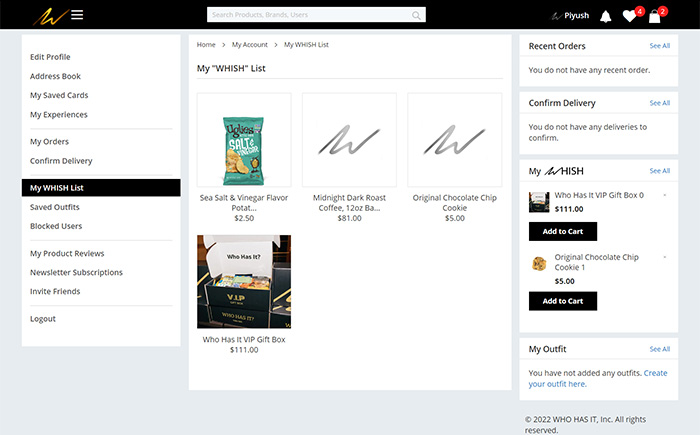Screen dimensions: 700x435
Task: Open Saved Outfits
Action: 54,207
